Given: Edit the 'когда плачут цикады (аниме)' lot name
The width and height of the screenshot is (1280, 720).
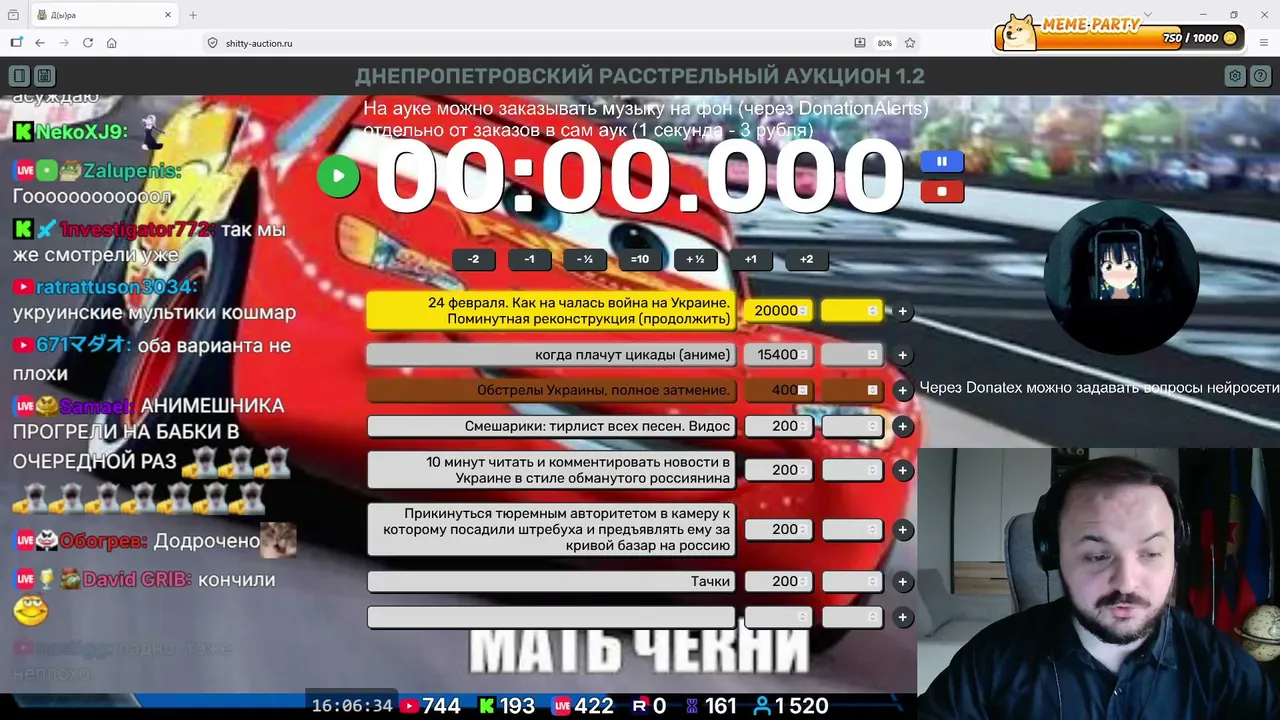Looking at the screenshot, I should tap(551, 355).
